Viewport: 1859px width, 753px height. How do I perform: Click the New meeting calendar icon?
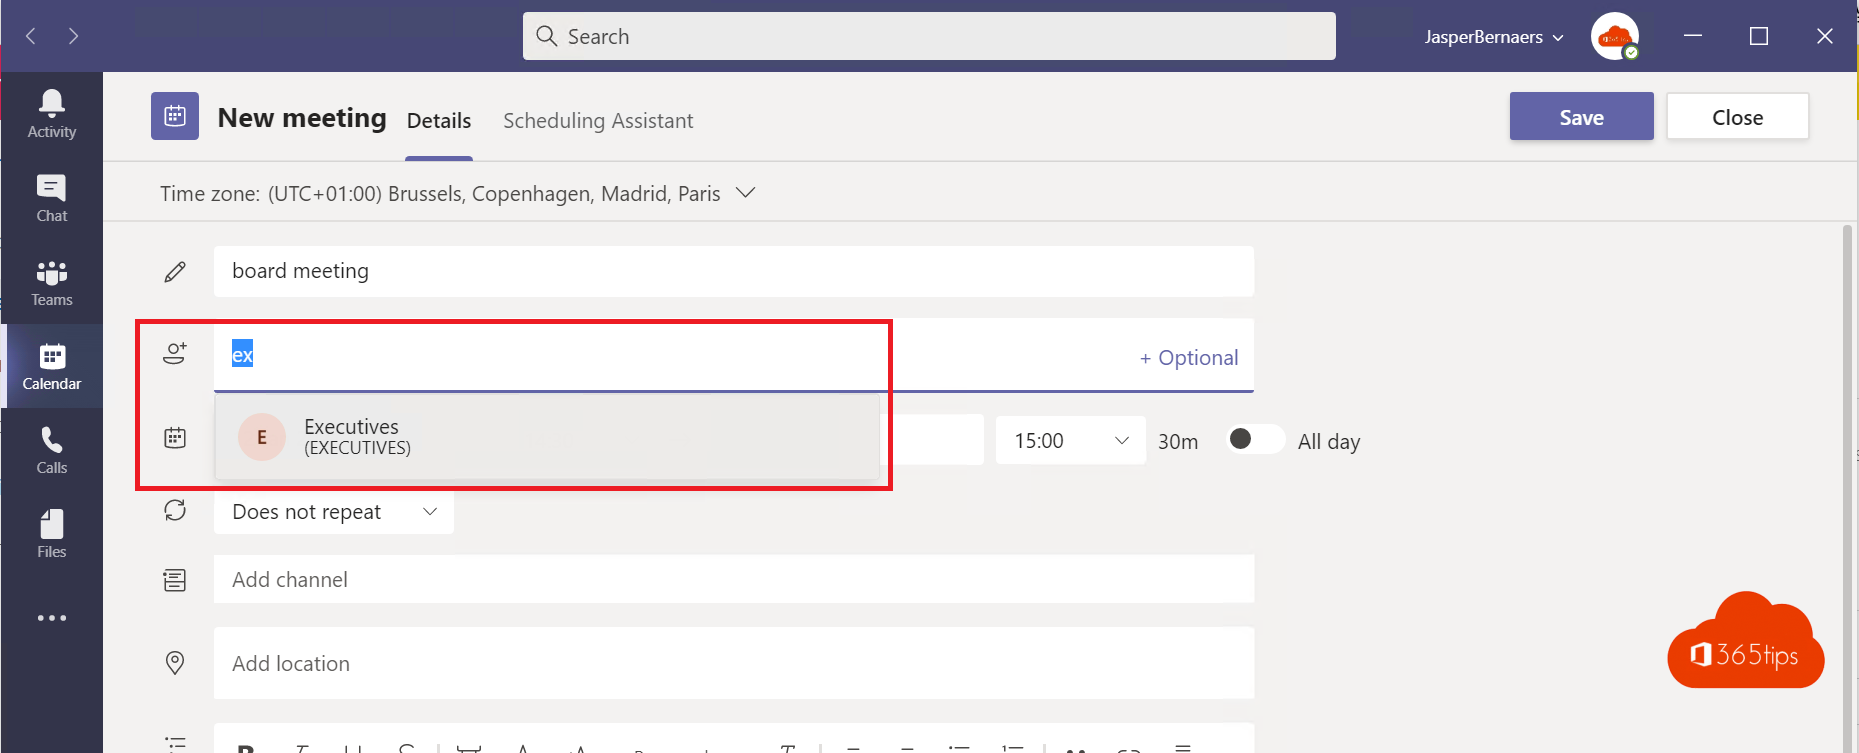(175, 116)
